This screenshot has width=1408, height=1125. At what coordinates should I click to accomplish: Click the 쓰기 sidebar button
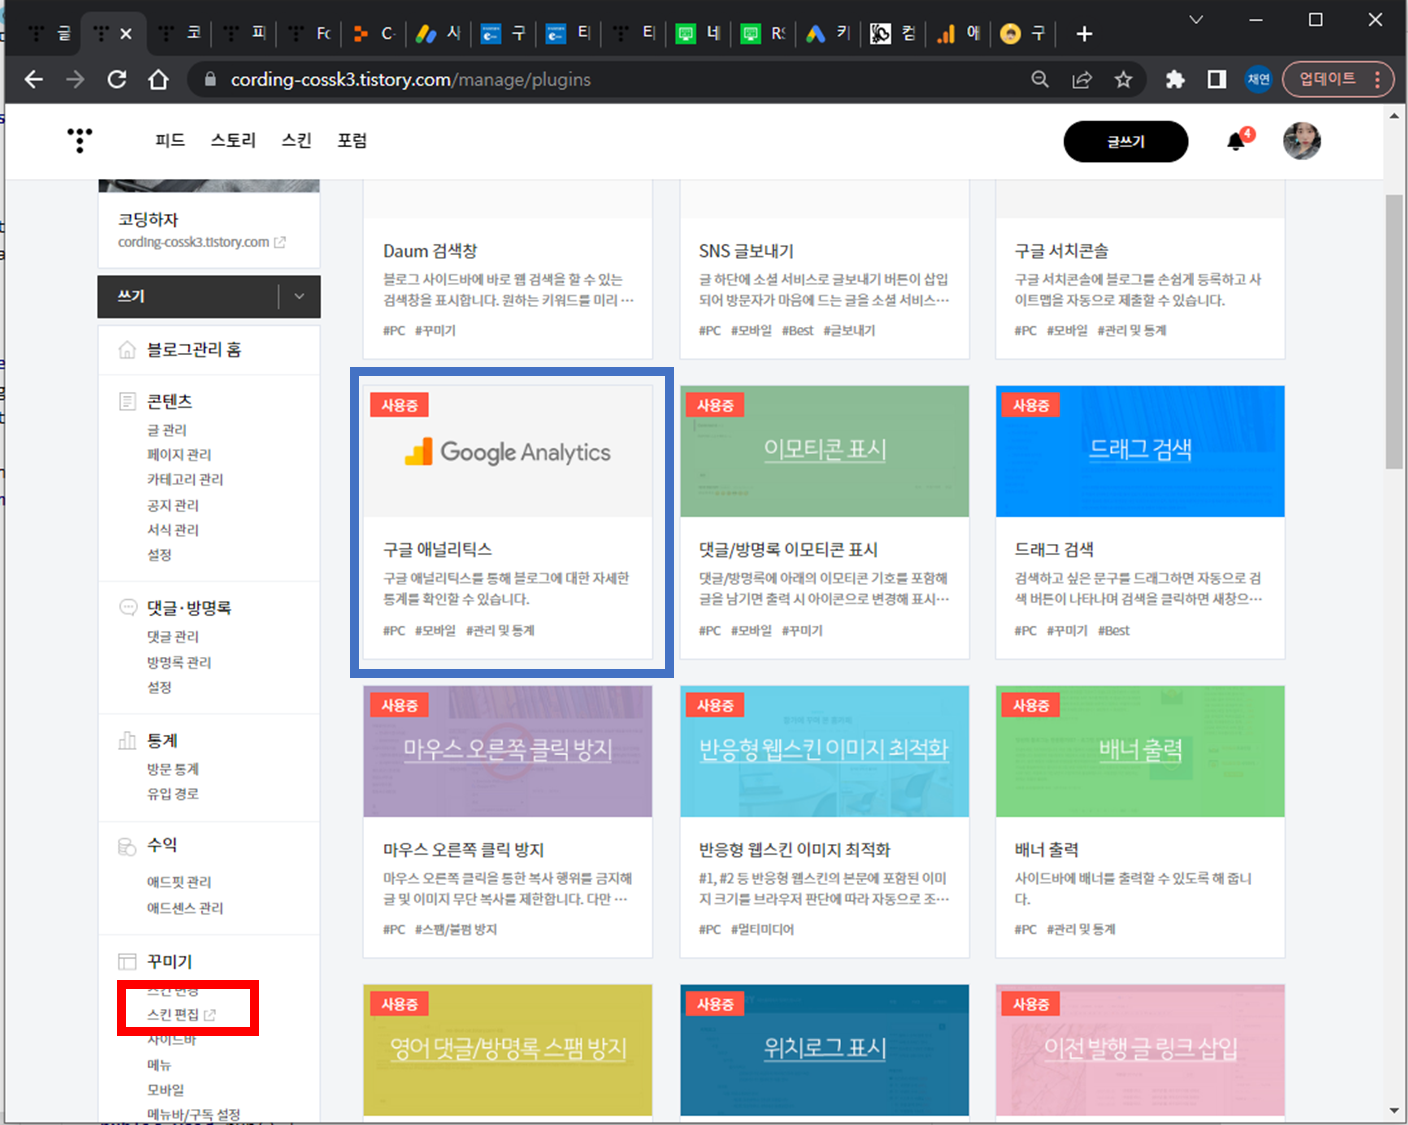[188, 296]
